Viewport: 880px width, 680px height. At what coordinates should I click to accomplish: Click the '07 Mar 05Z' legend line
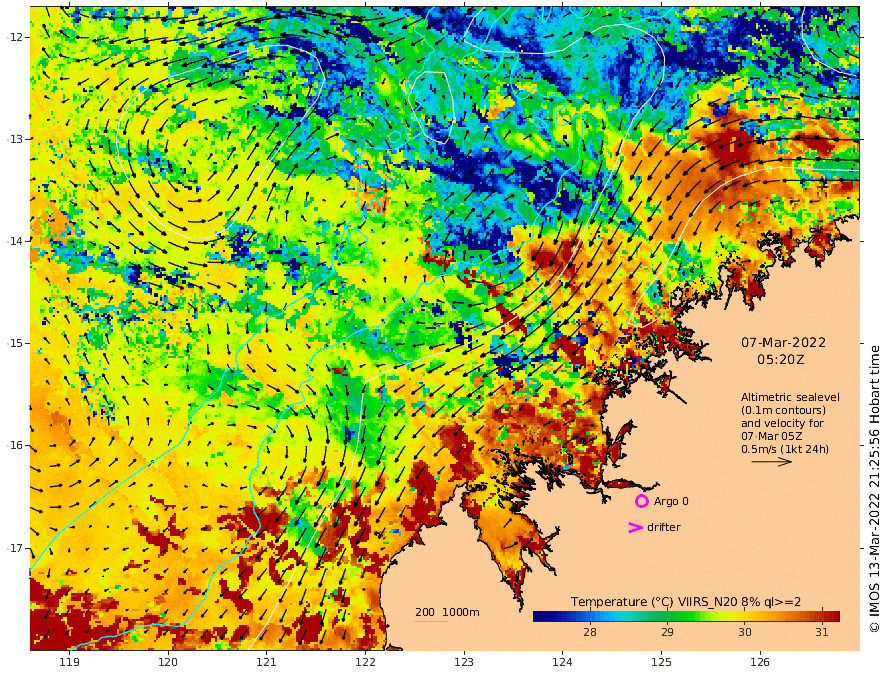pyautogui.click(x=772, y=436)
